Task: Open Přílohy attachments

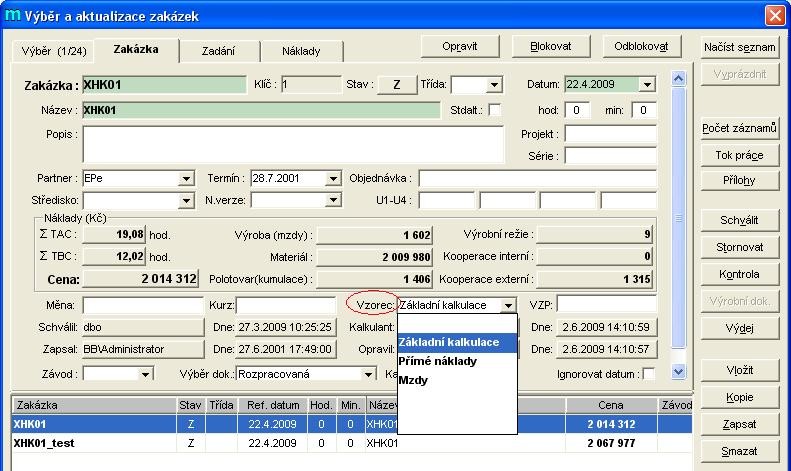Action: pyautogui.click(x=740, y=181)
